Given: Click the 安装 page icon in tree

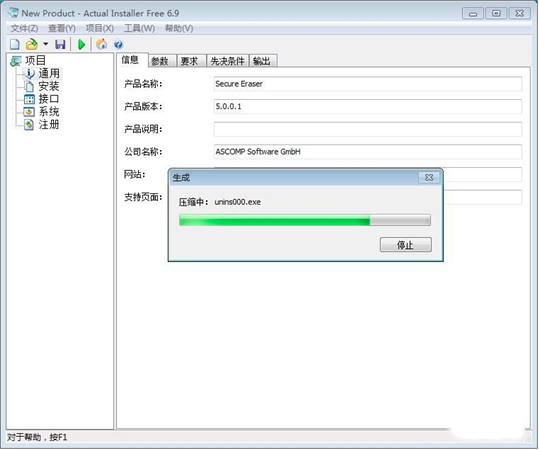Looking at the screenshot, I should click(x=30, y=86).
